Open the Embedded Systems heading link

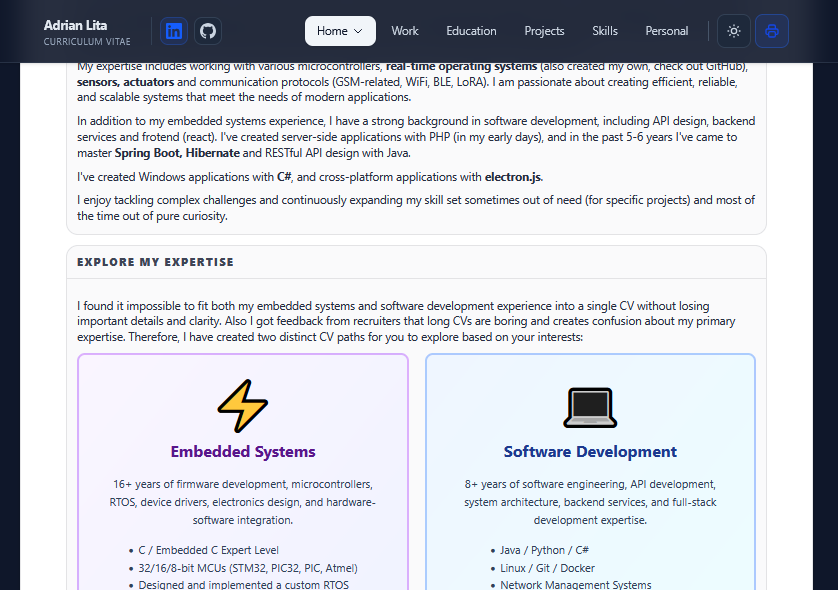[x=243, y=452]
